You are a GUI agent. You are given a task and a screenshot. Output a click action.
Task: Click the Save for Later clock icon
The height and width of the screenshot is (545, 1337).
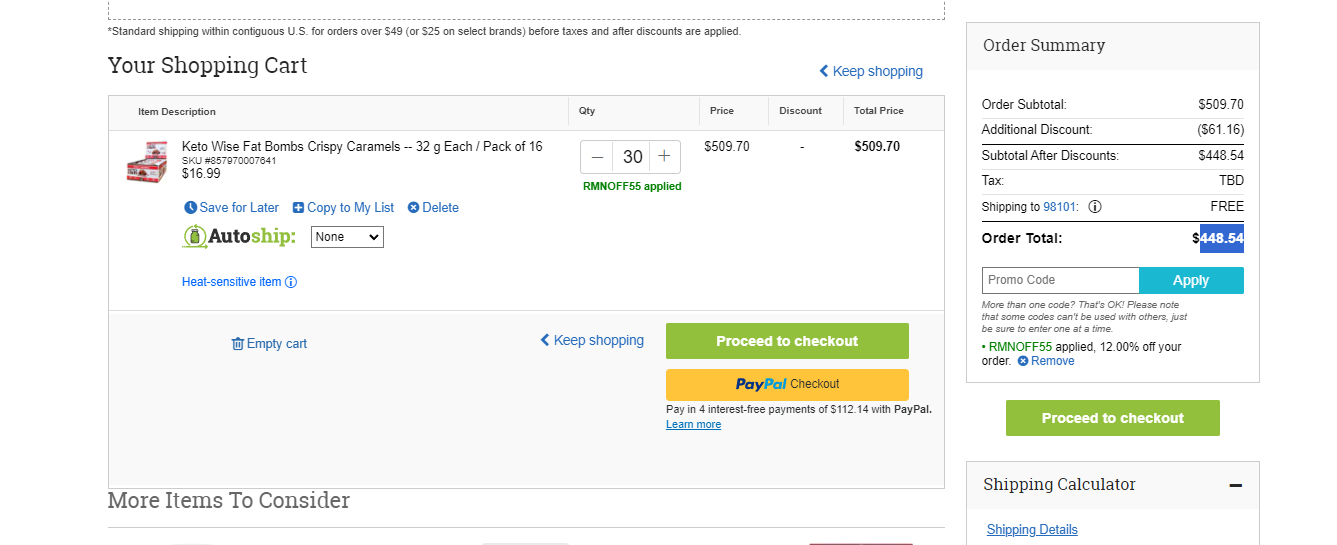point(190,208)
